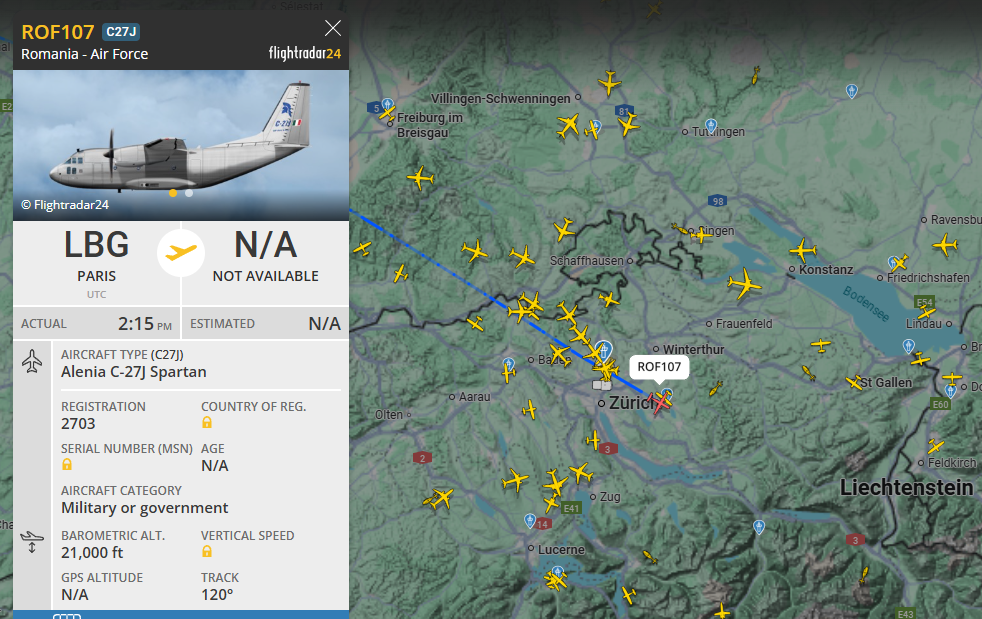982x619 pixels.
Task: Click the ROF107 callsign label on the map
Action: [659, 367]
